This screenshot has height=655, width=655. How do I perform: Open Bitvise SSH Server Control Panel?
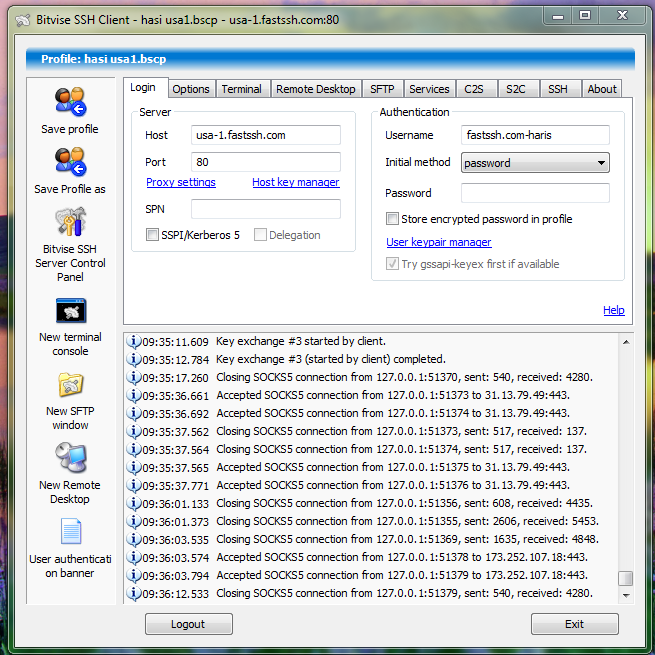tap(70, 222)
